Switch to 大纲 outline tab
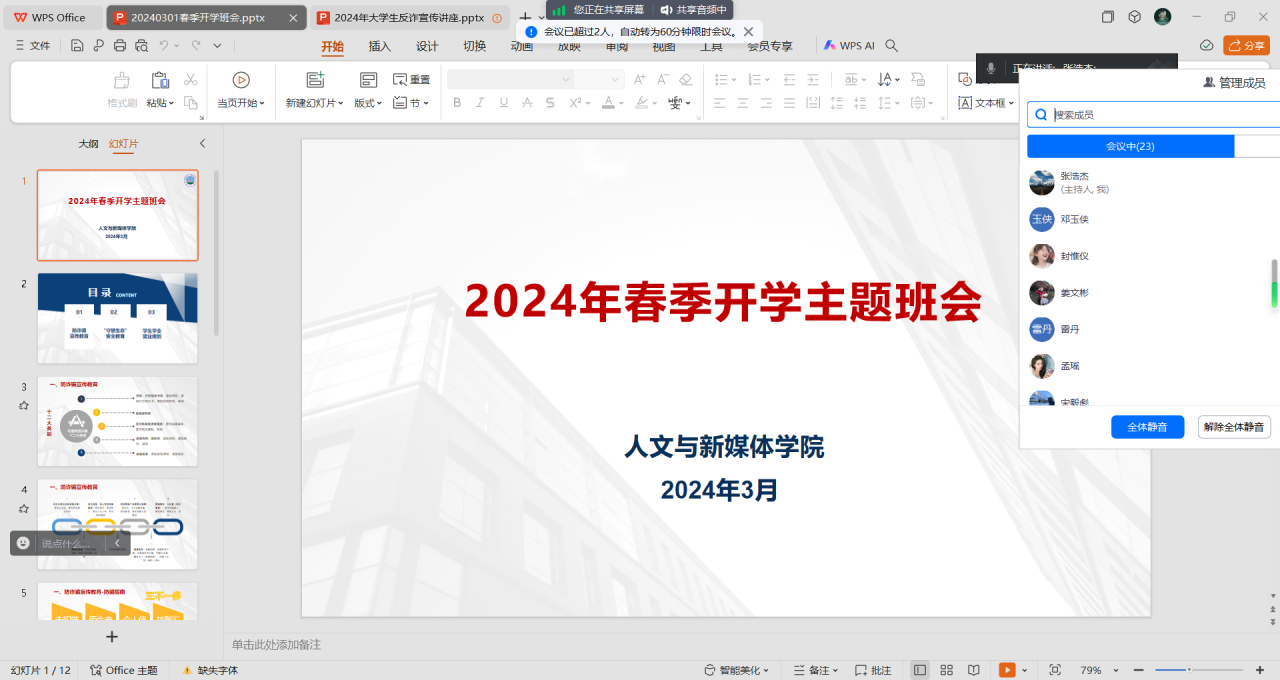The image size is (1280, 680). pos(89,144)
